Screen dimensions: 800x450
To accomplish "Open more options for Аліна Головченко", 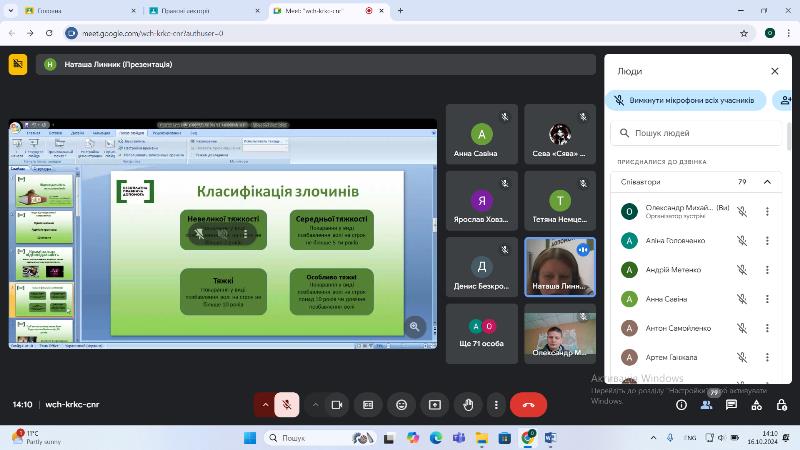I will [x=767, y=240].
